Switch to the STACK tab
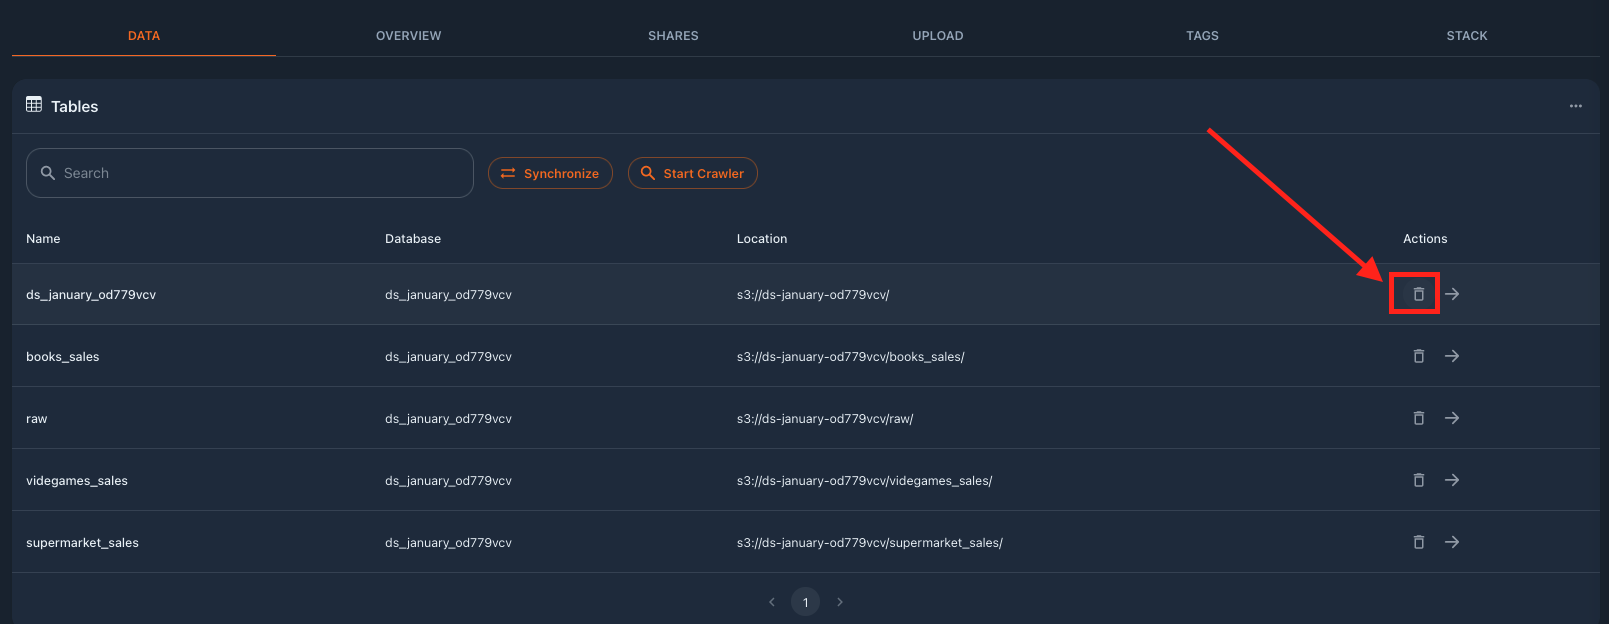The width and height of the screenshot is (1609, 624). coord(1467,36)
